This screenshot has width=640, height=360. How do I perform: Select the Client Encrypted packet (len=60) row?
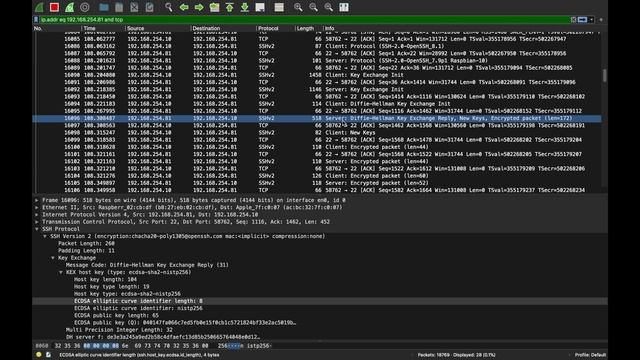pos(316,176)
